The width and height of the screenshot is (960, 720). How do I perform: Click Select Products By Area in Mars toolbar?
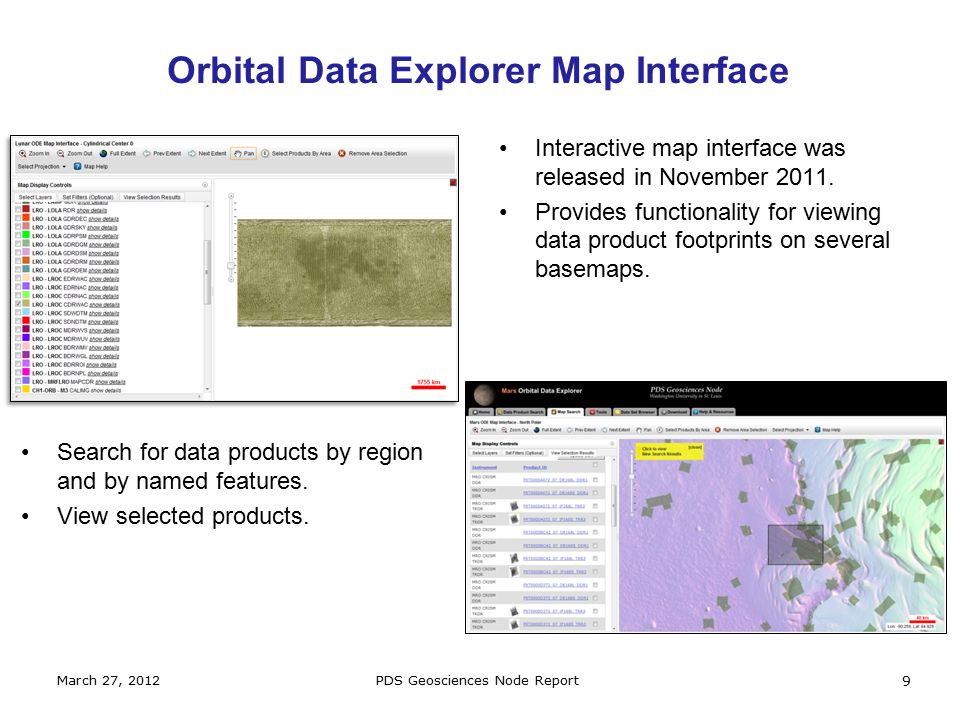(683, 430)
